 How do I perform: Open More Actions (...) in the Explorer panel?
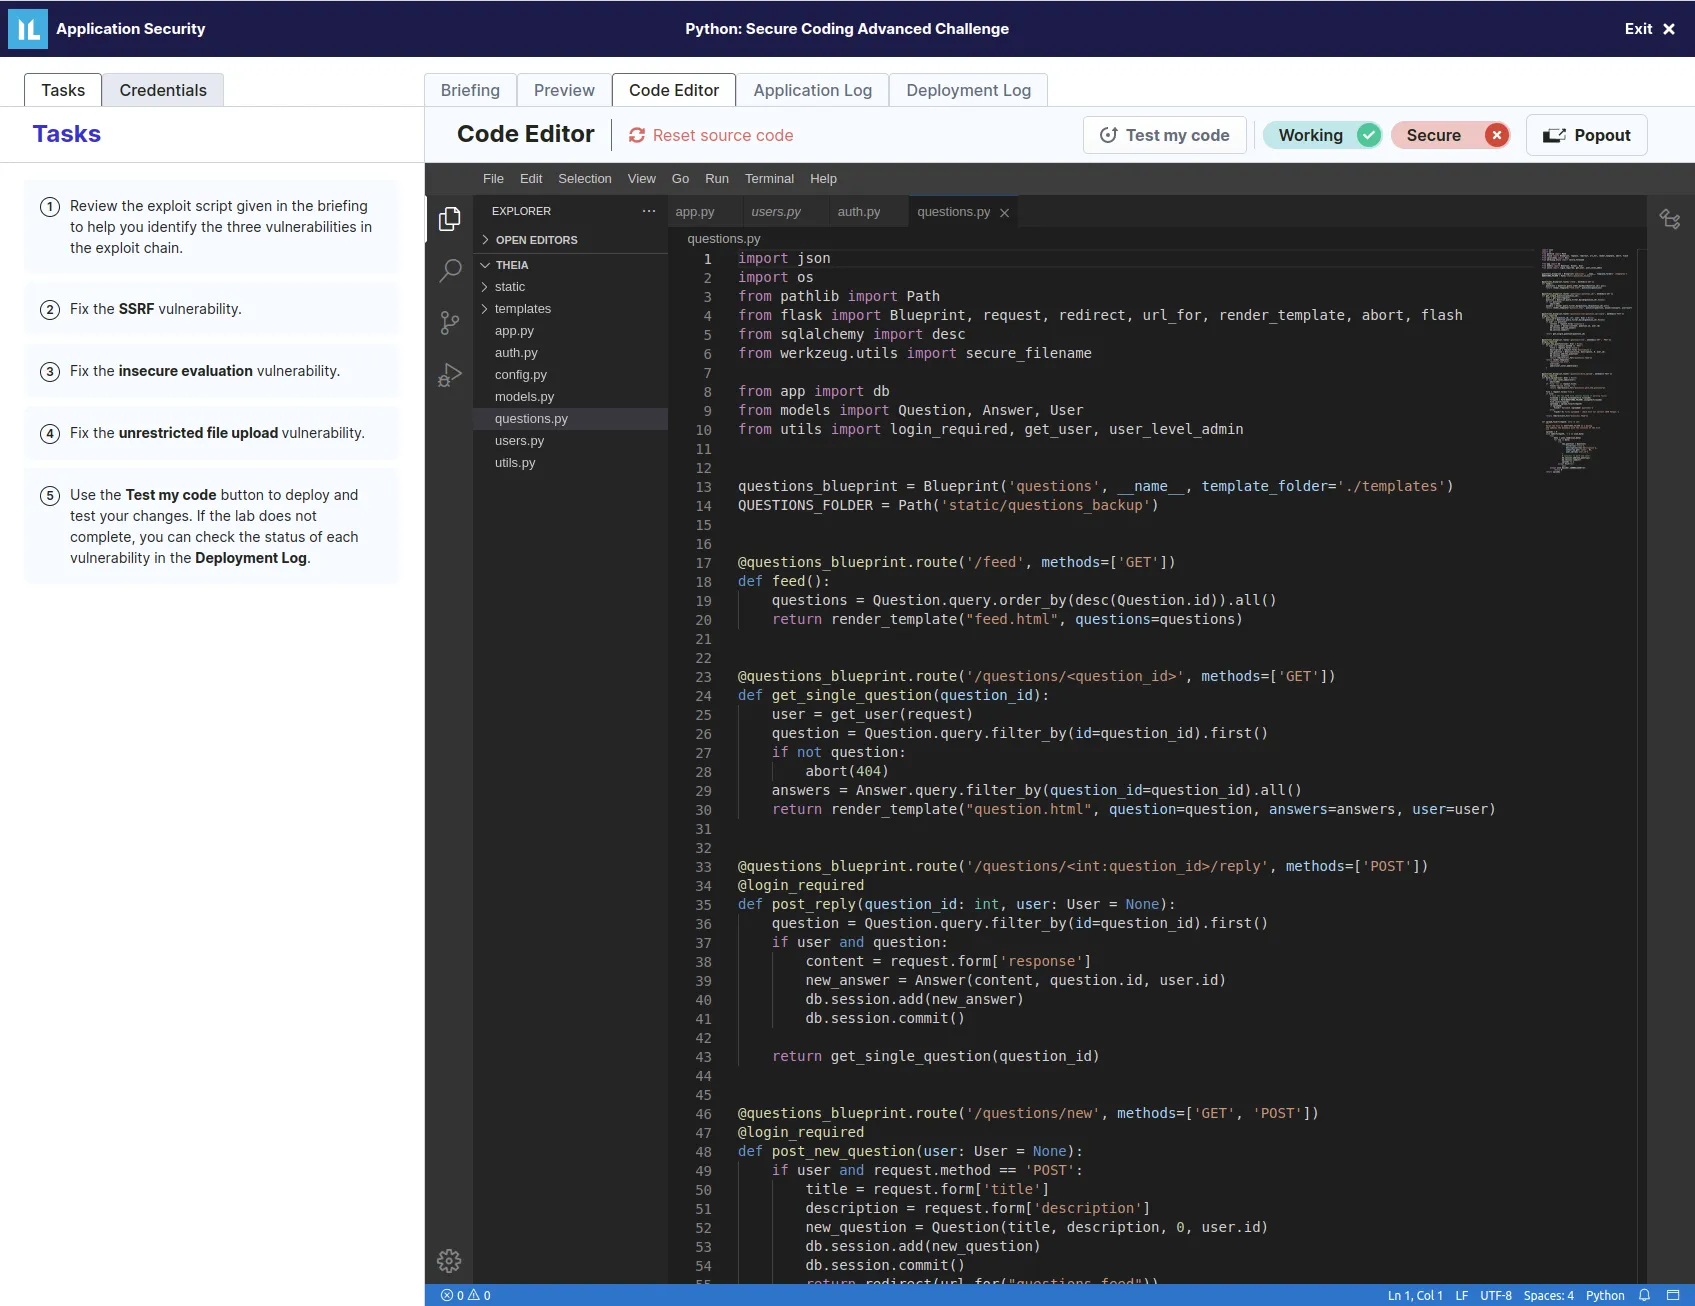pyautogui.click(x=648, y=211)
